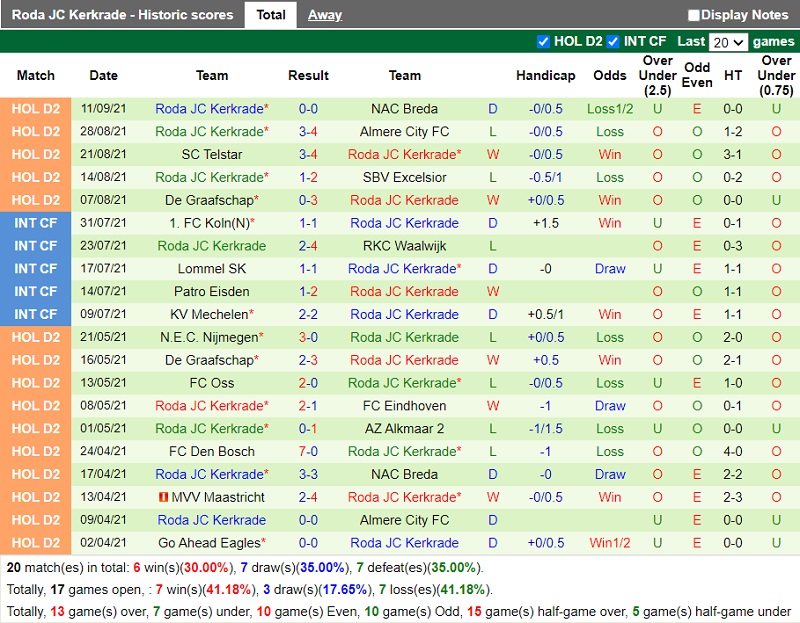
Task: Click the Odd Even column header
Action: click(697, 75)
